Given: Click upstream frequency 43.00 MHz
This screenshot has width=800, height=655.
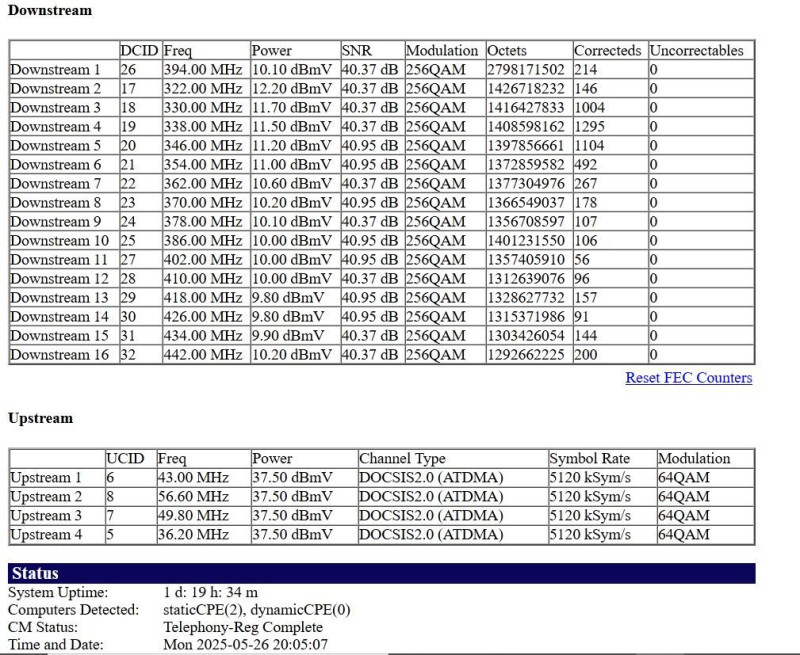Looking at the screenshot, I should click(x=193, y=477).
